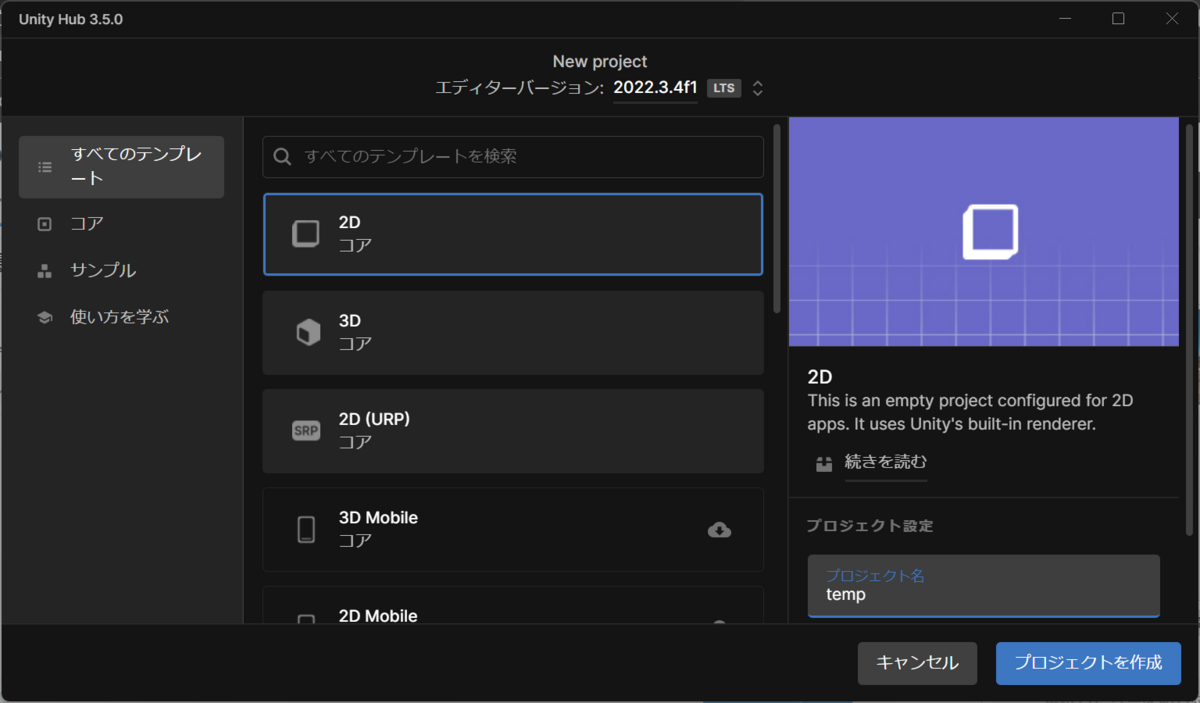Choose the 2D (URP) template card
This screenshot has width=1200, height=703.
click(x=513, y=431)
